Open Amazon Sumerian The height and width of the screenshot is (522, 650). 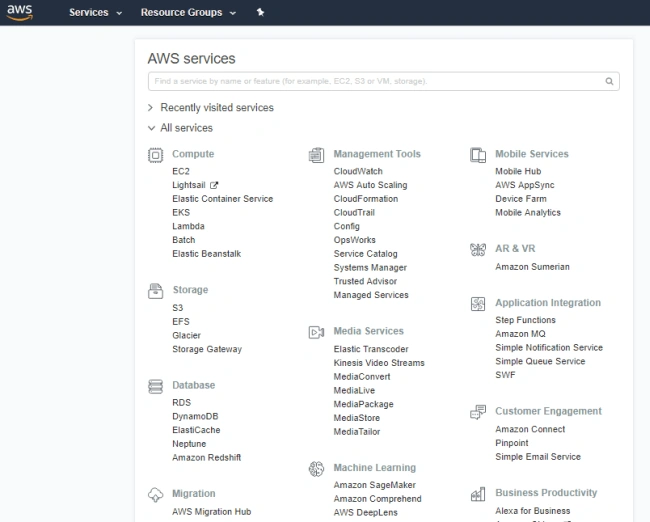coord(532,267)
